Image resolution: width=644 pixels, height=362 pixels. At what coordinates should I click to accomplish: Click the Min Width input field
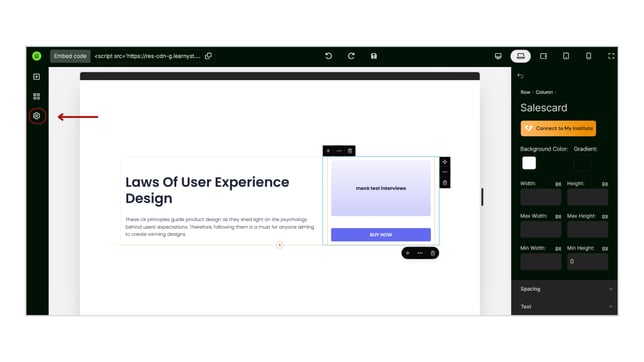tap(540, 262)
